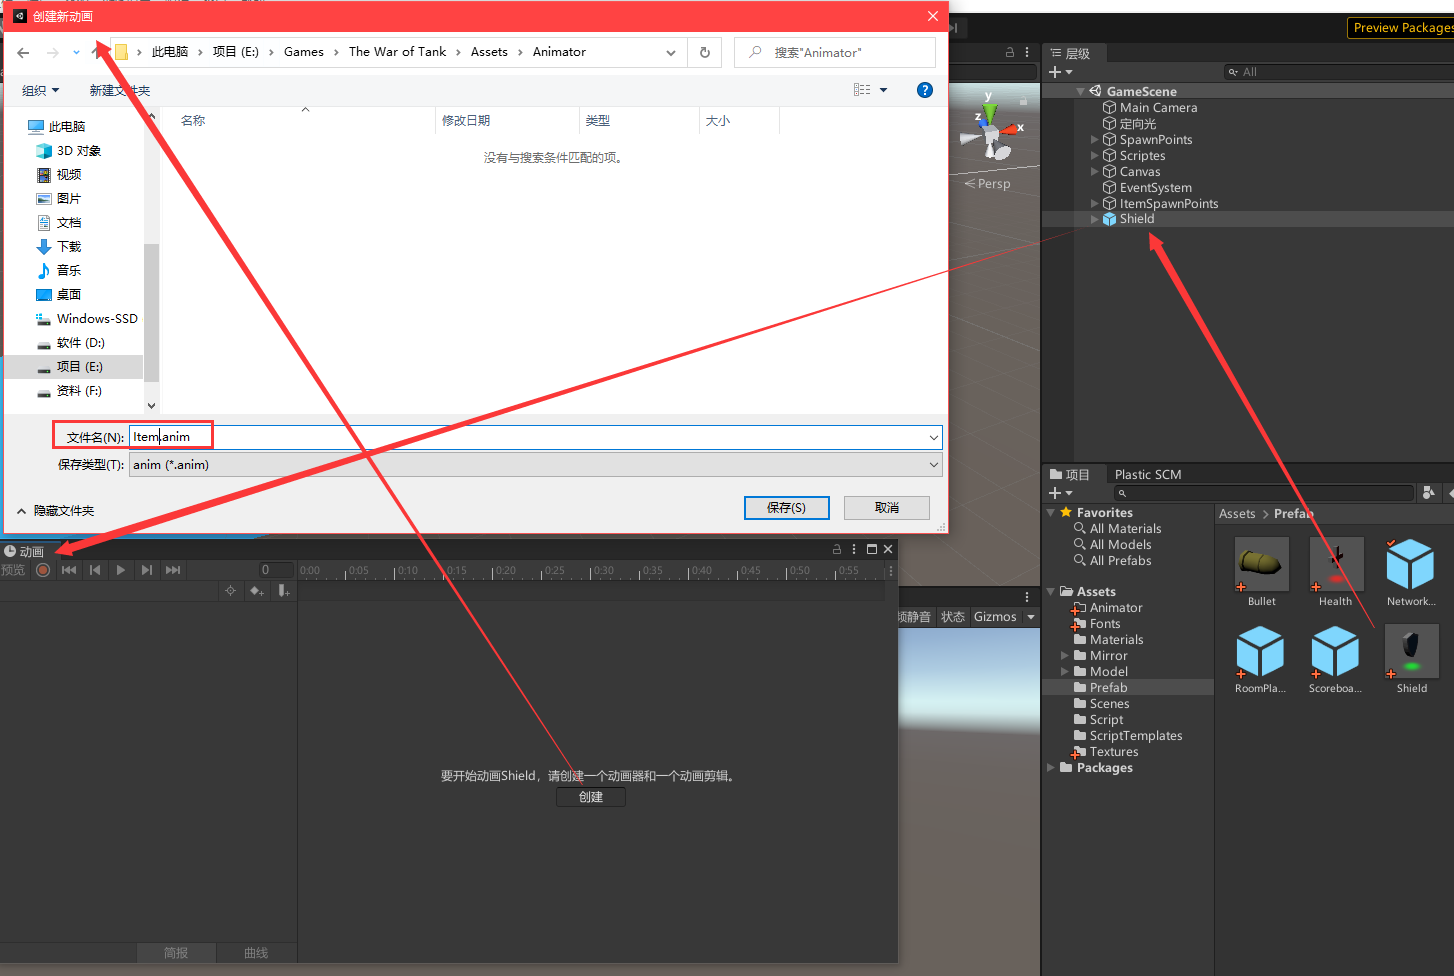Click the Add Keyframe diamond icon in Animation window
The image size is (1454, 976).
[258, 591]
